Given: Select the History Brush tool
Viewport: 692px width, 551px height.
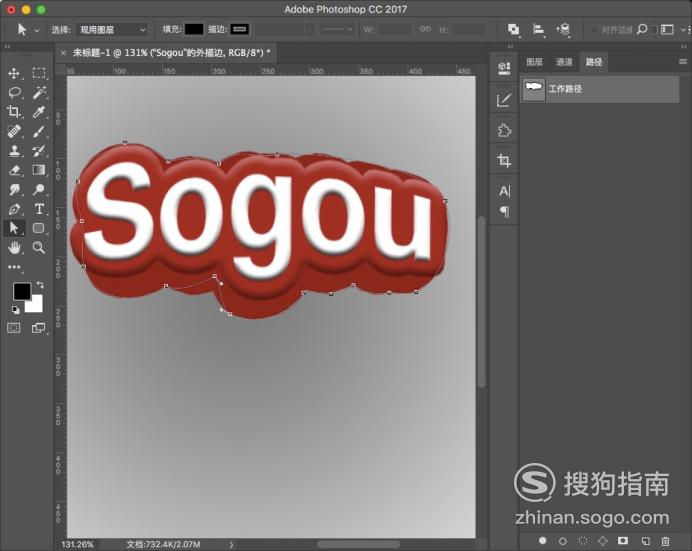Looking at the screenshot, I should (39, 151).
